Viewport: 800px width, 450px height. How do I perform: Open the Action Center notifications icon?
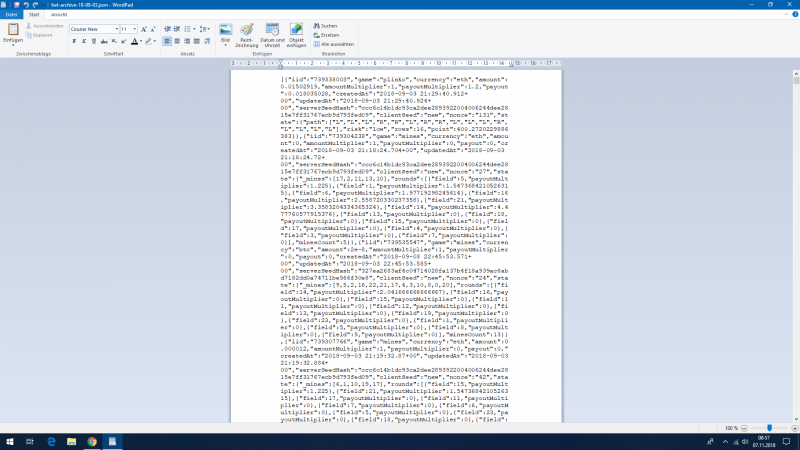click(x=787, y=442)
